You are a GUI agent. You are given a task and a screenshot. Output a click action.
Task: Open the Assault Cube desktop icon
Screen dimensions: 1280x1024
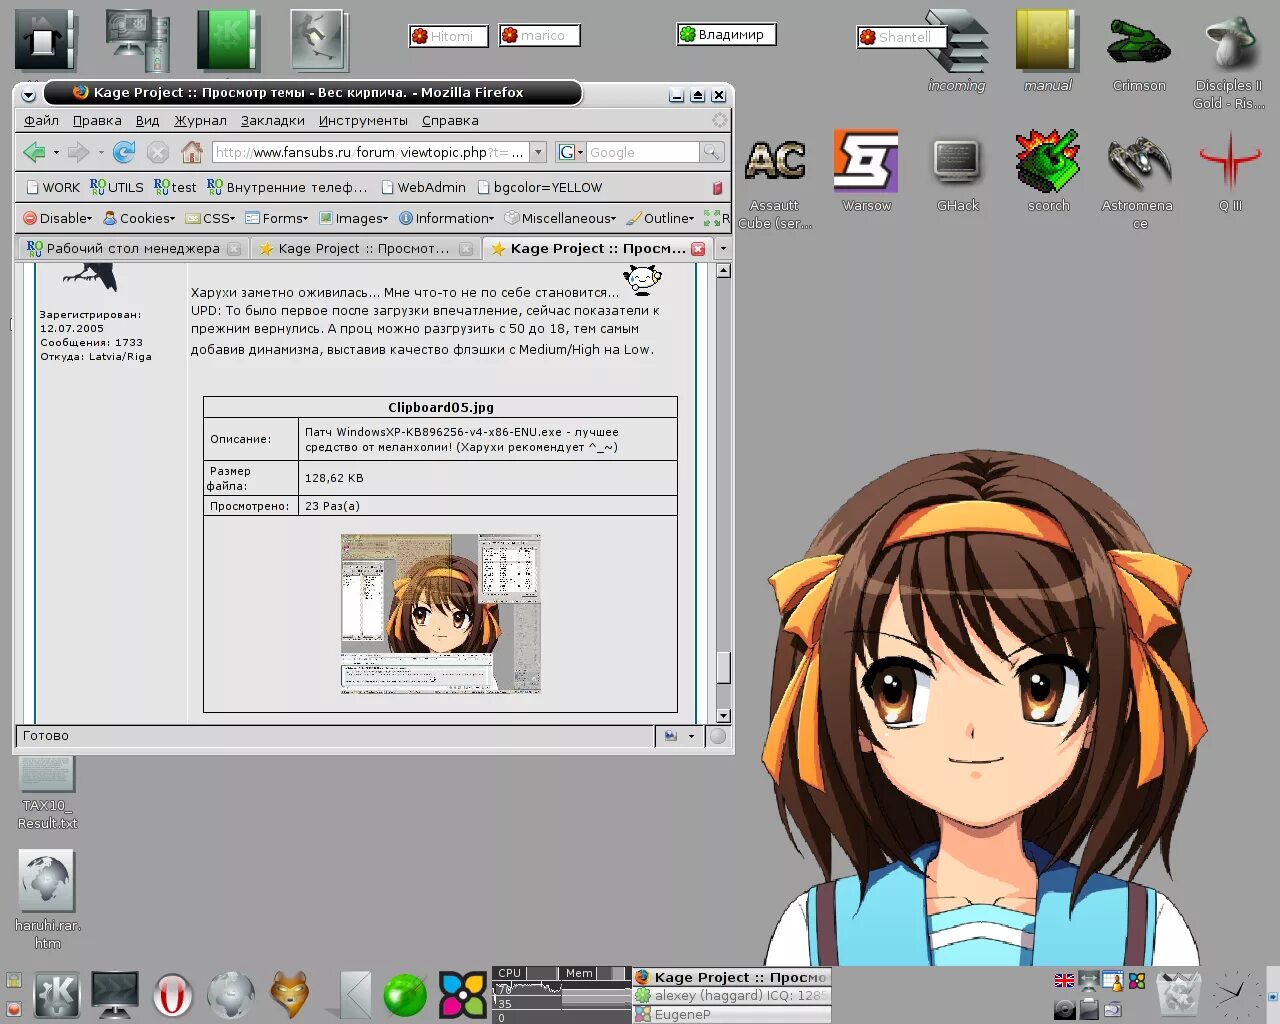775,162
